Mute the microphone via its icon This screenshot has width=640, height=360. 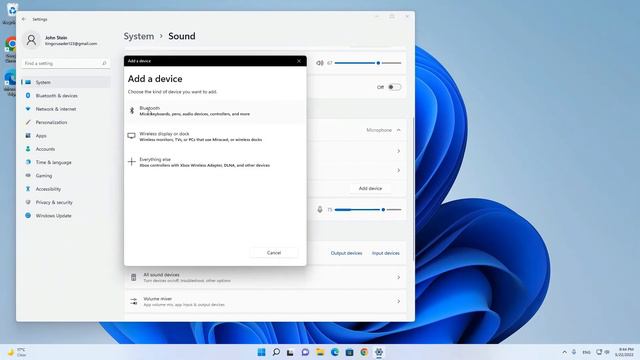pos(320,209)
